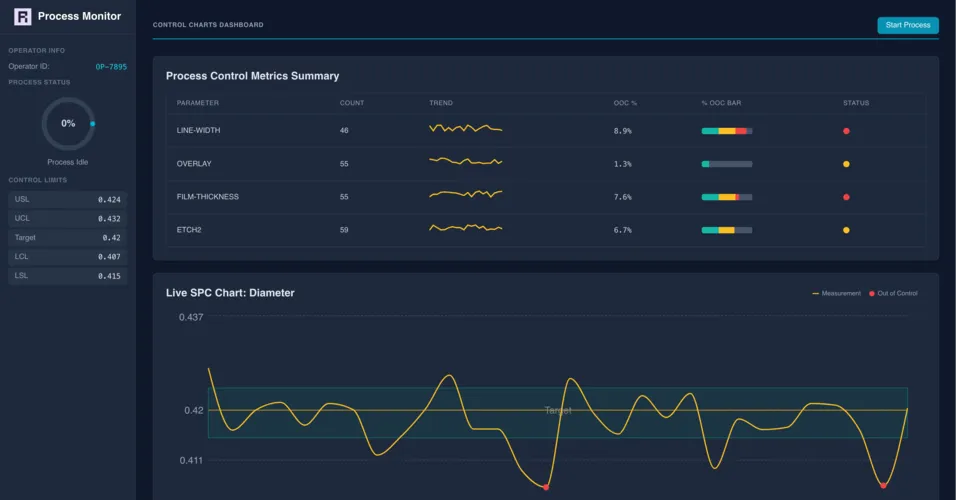The image size is (956, 500).
Task: Click the ETCH2 count 59
Action: [344, 230]
